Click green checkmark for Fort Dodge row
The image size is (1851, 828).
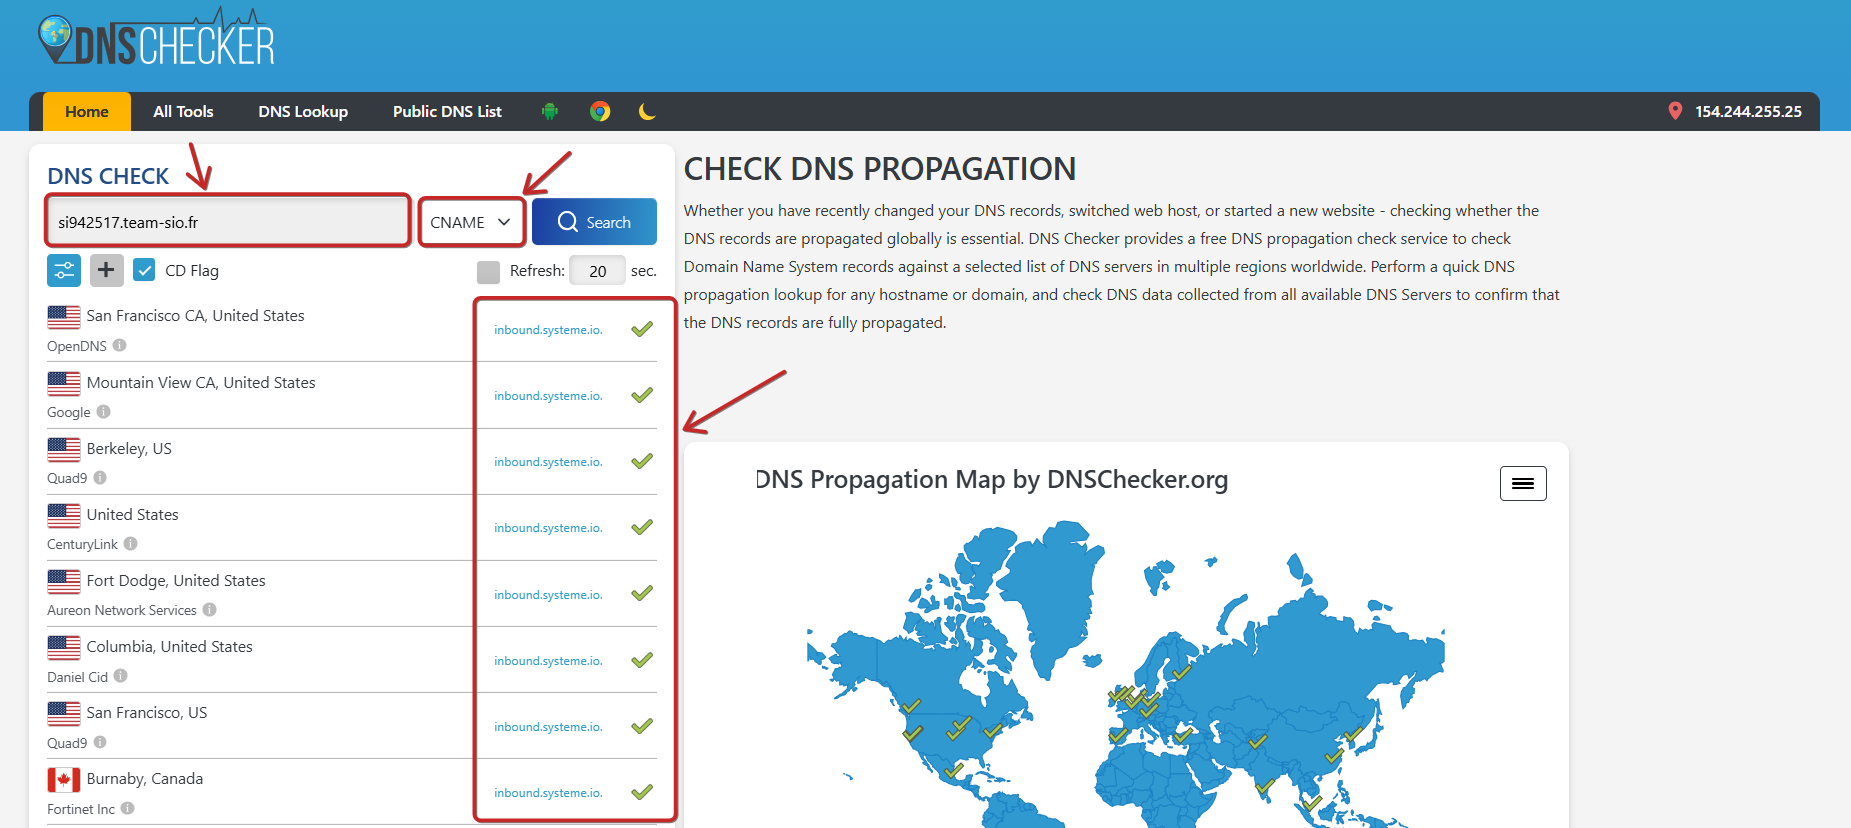click(642, 593)
